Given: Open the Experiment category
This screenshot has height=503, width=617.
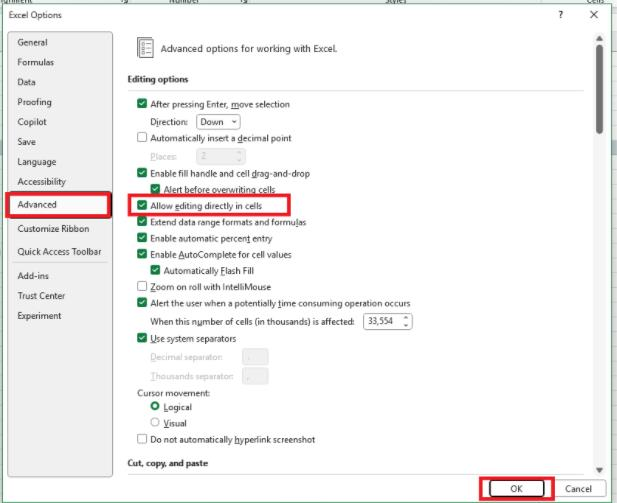Looking at the screenshot, I should [39, 316].
